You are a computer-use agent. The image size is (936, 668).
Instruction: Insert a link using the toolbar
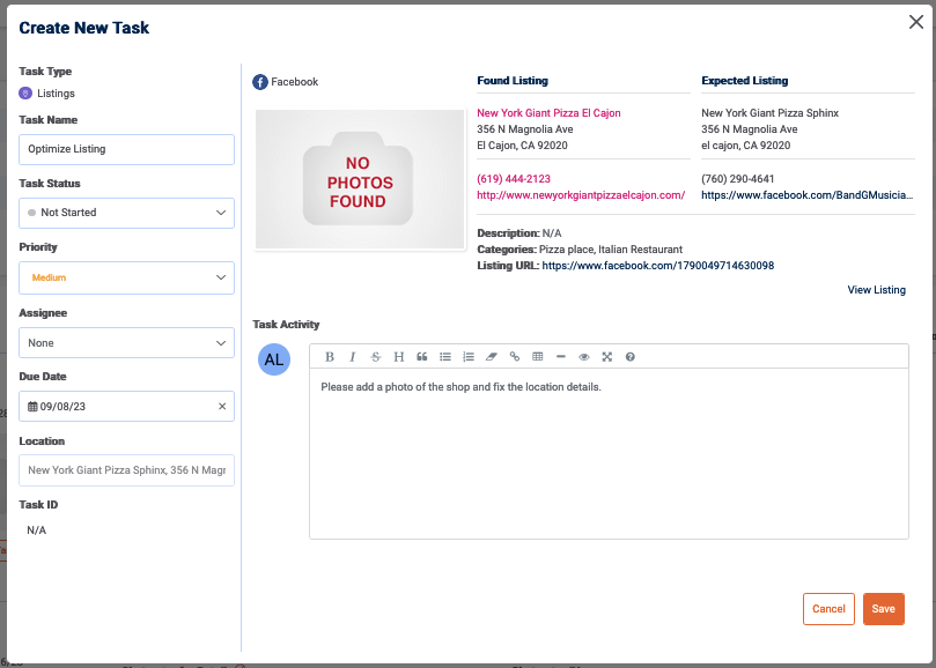[x=515, y=357]
